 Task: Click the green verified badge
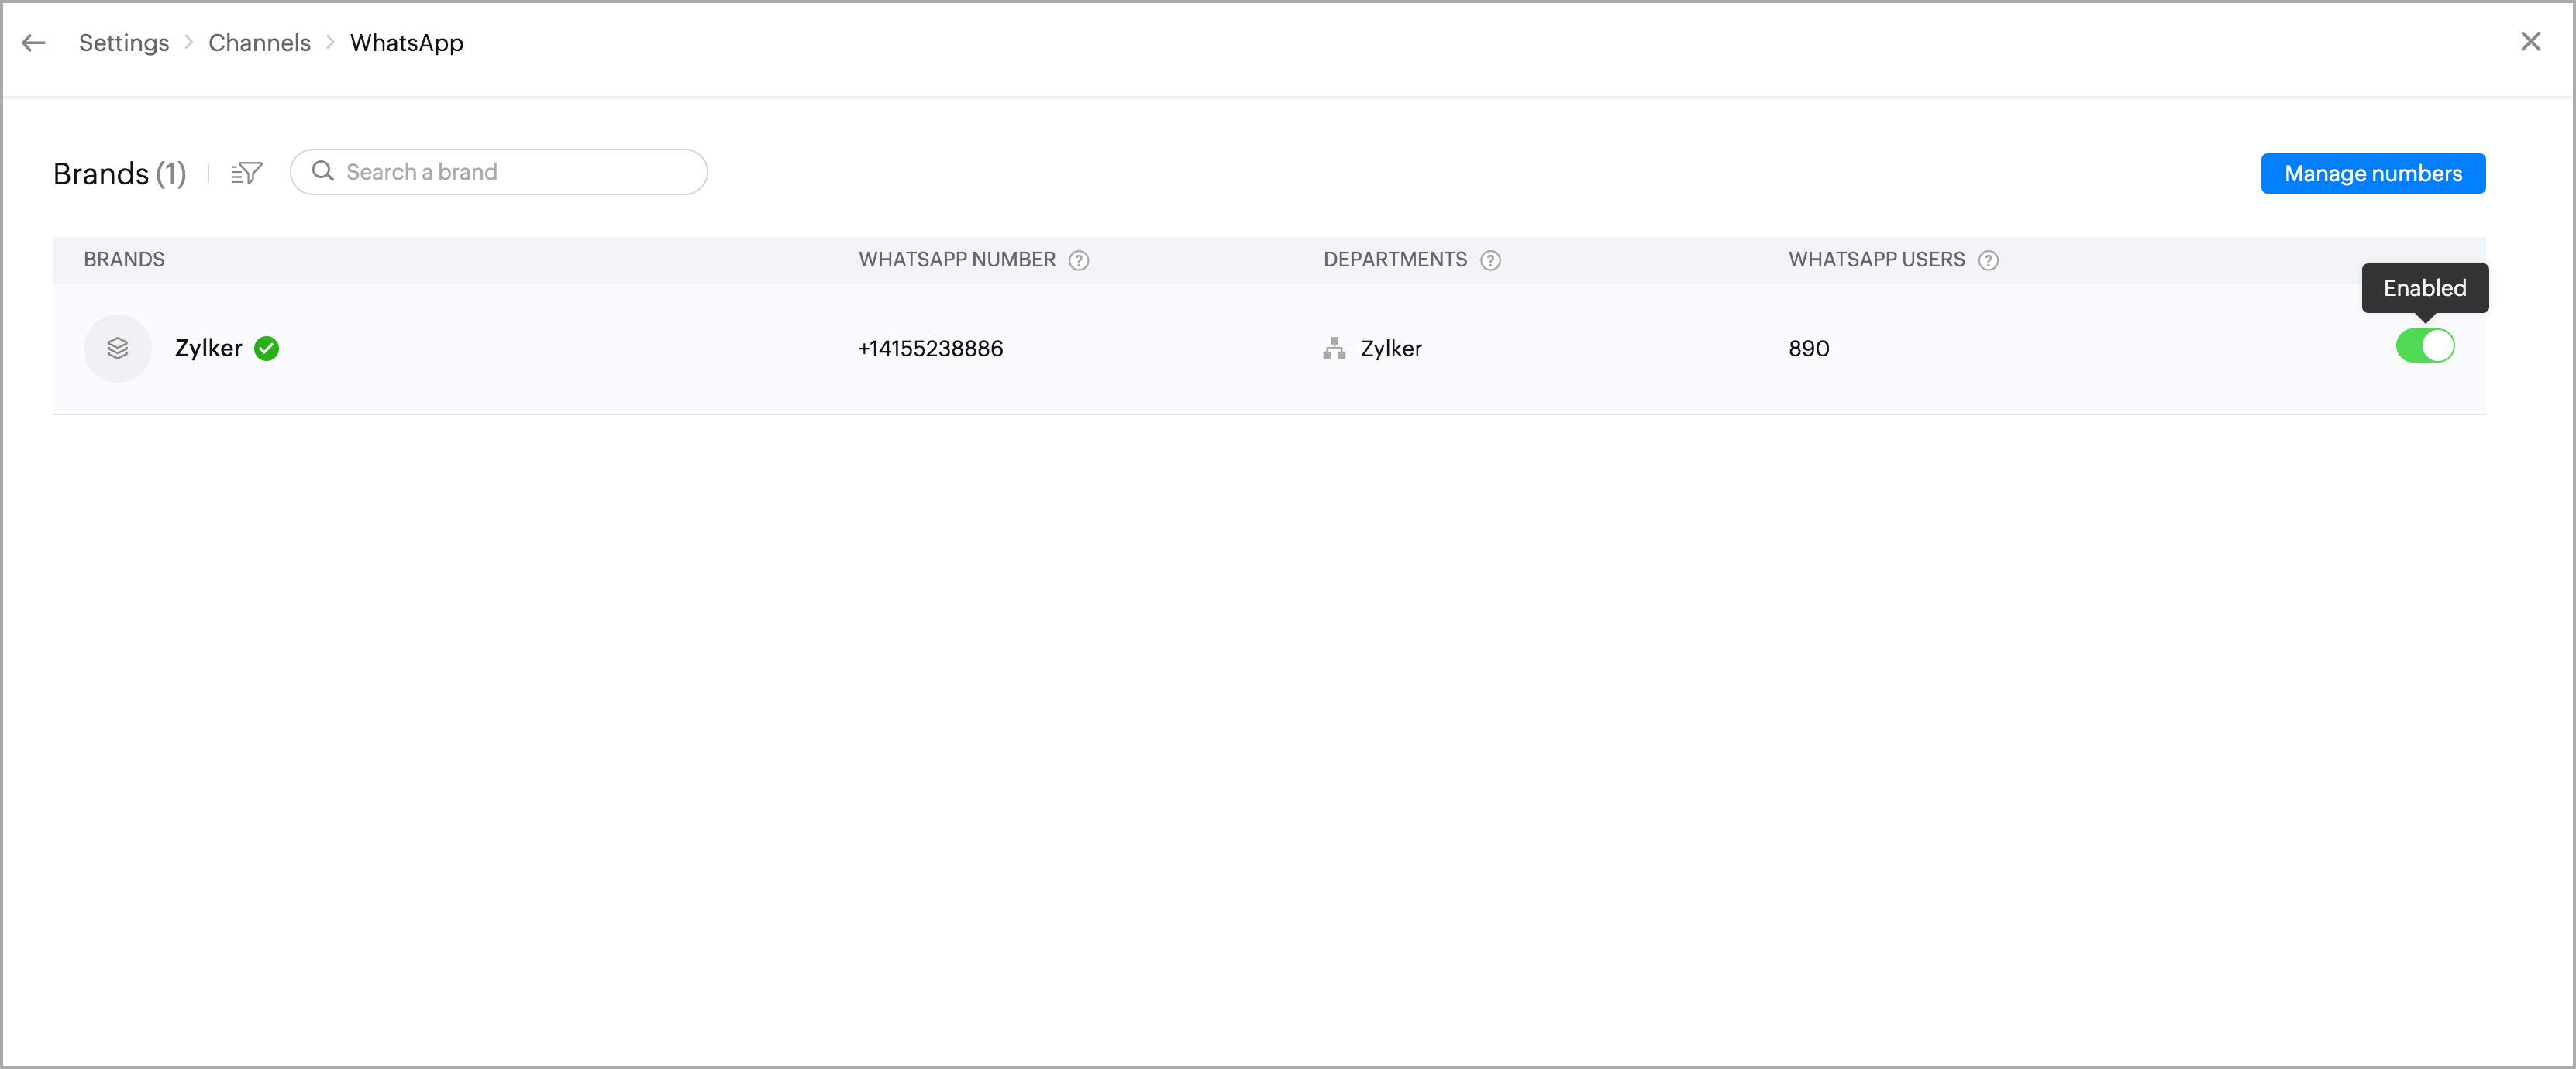(x=267, y=348)
